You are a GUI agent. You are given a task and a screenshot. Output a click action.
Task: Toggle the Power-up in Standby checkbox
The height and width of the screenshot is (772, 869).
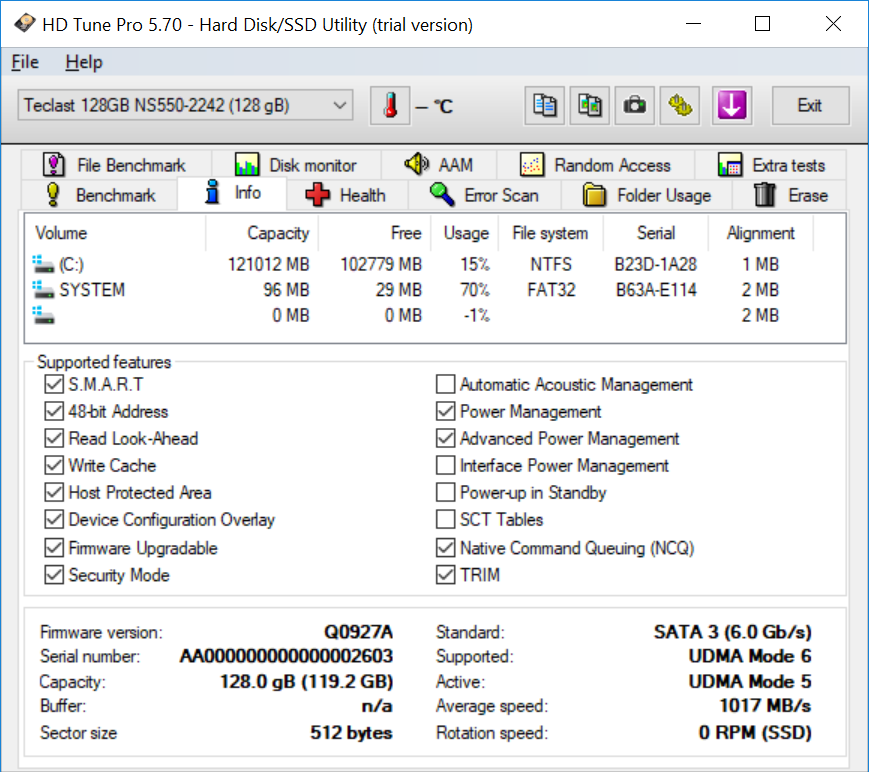(446, 493)
